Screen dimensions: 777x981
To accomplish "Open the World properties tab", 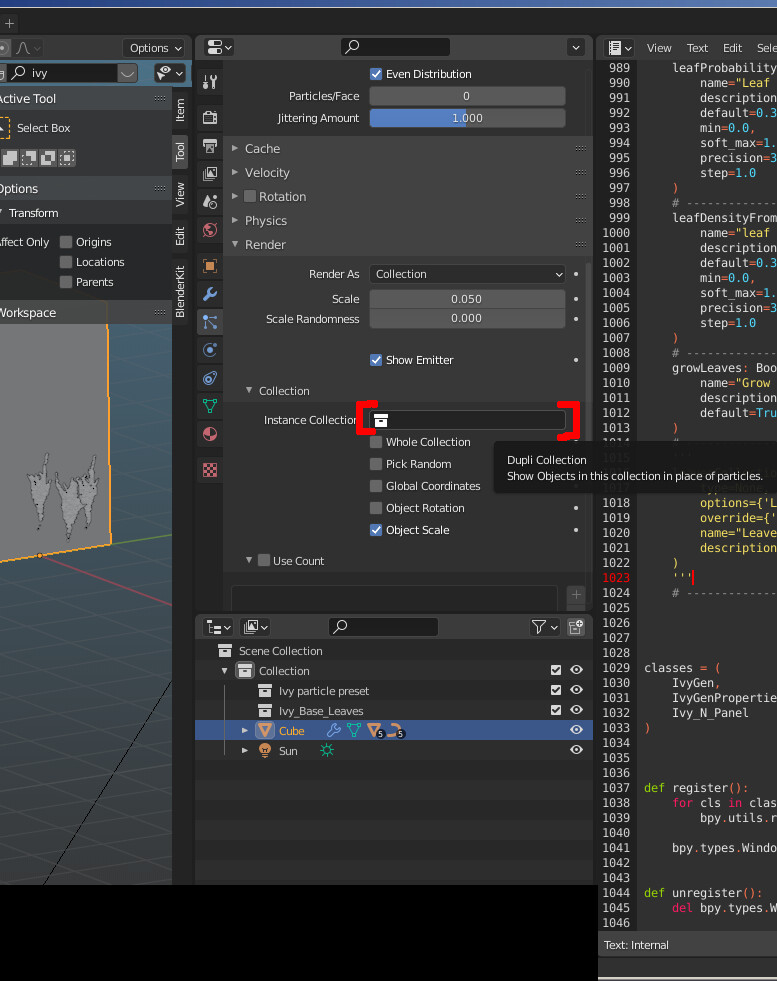I will [x=210, y=230].
